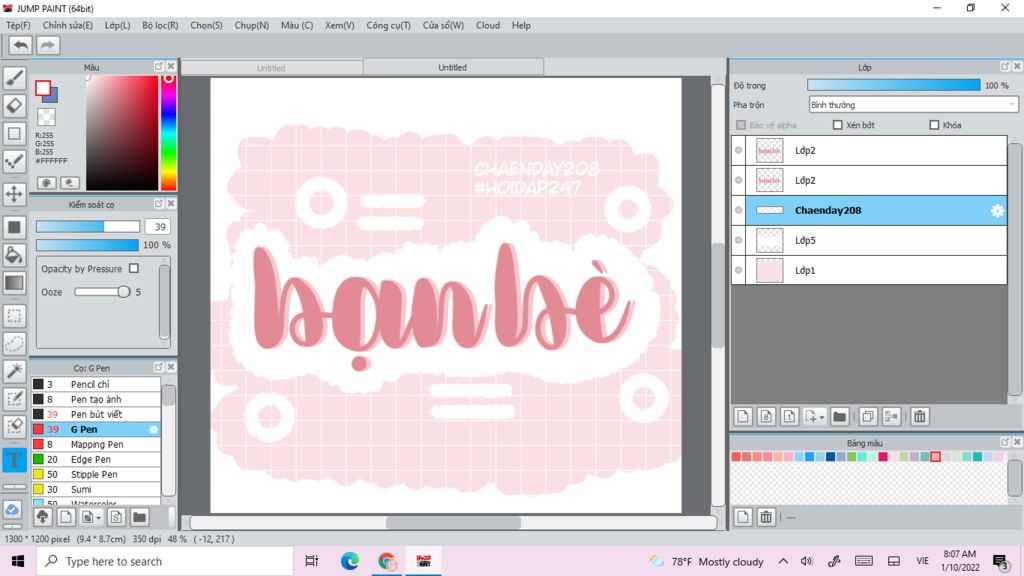The image size is (1024, 576).
Task: Select the Gradient tool
Action: [x=14, y=282]
